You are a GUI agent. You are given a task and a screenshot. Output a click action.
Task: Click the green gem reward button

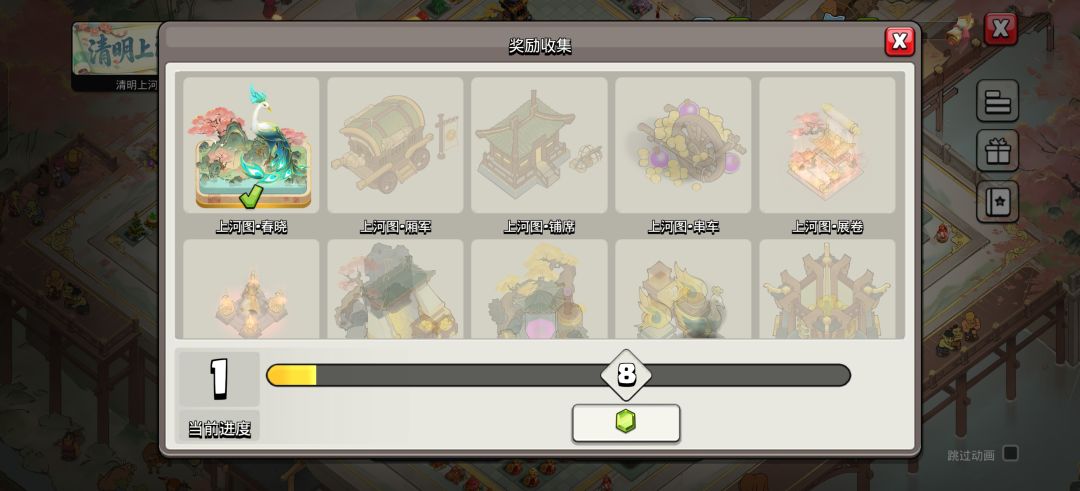(x=626, y=423)
